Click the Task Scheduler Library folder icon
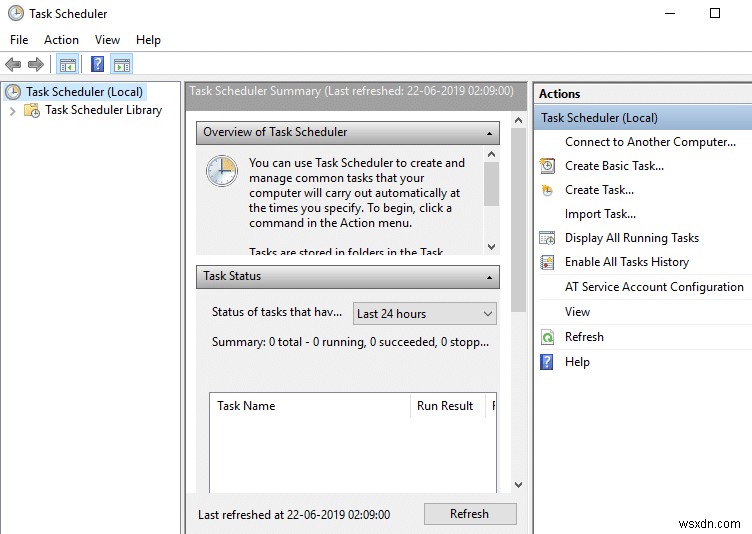The width and height of the screenshot is (752, 534). (x=32, y=110)
